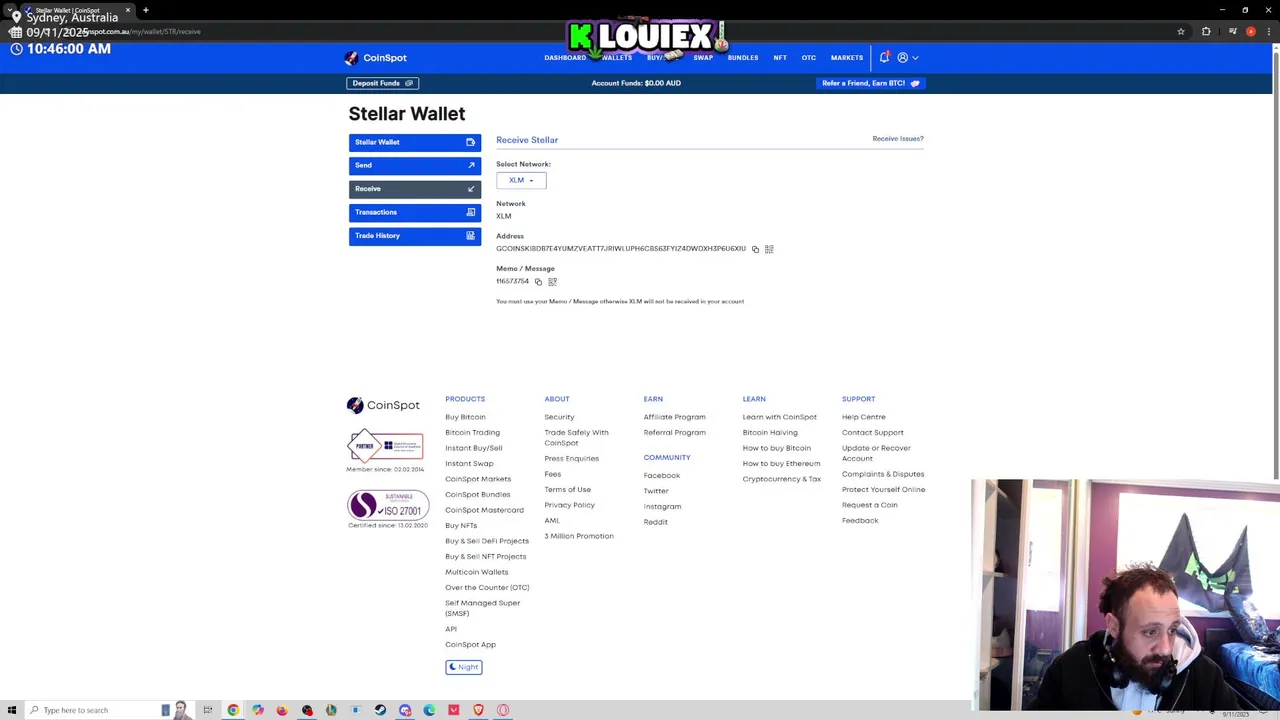
Task: Open Referral Program footer link
Action: (674, 433)
